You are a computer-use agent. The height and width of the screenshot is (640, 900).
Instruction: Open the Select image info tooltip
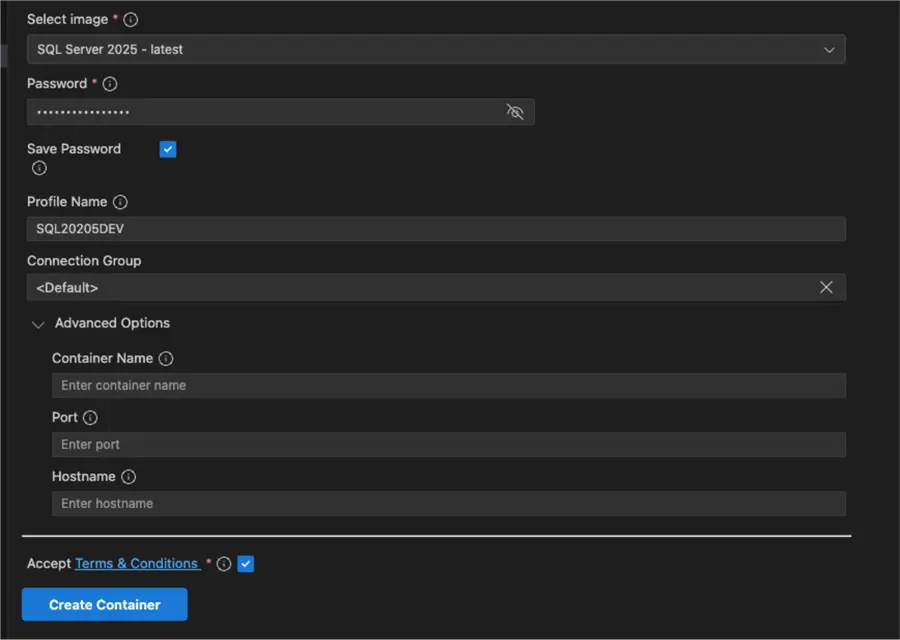(x=130, y=19)
